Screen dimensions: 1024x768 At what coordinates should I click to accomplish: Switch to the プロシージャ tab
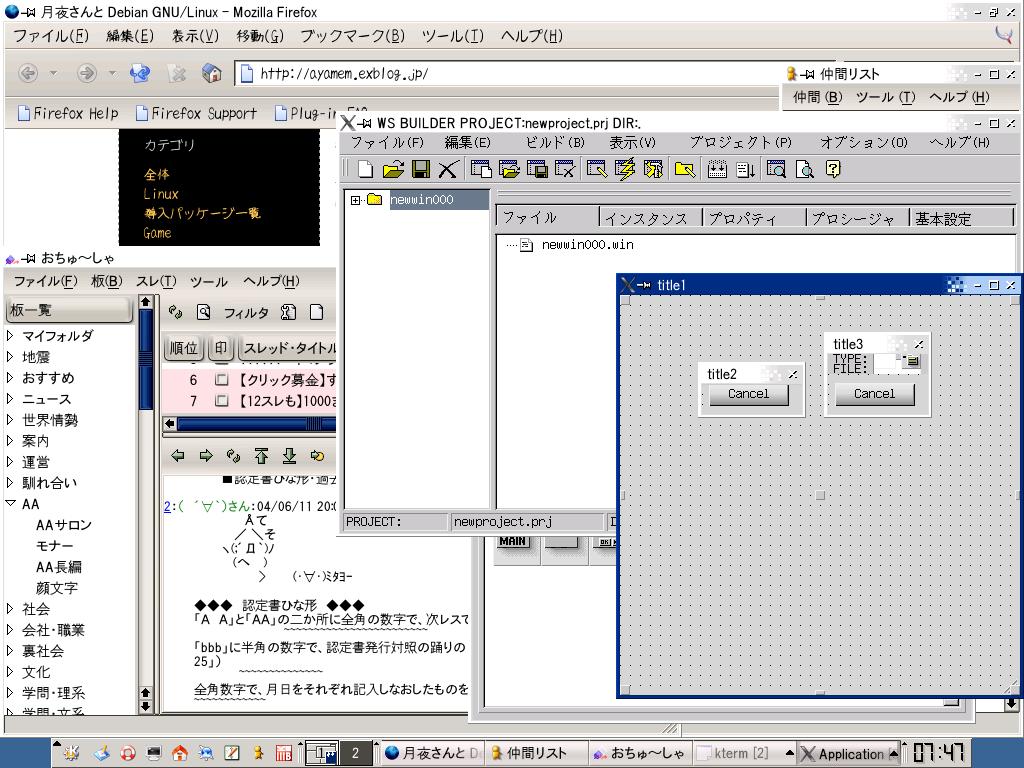coord(857,218)
